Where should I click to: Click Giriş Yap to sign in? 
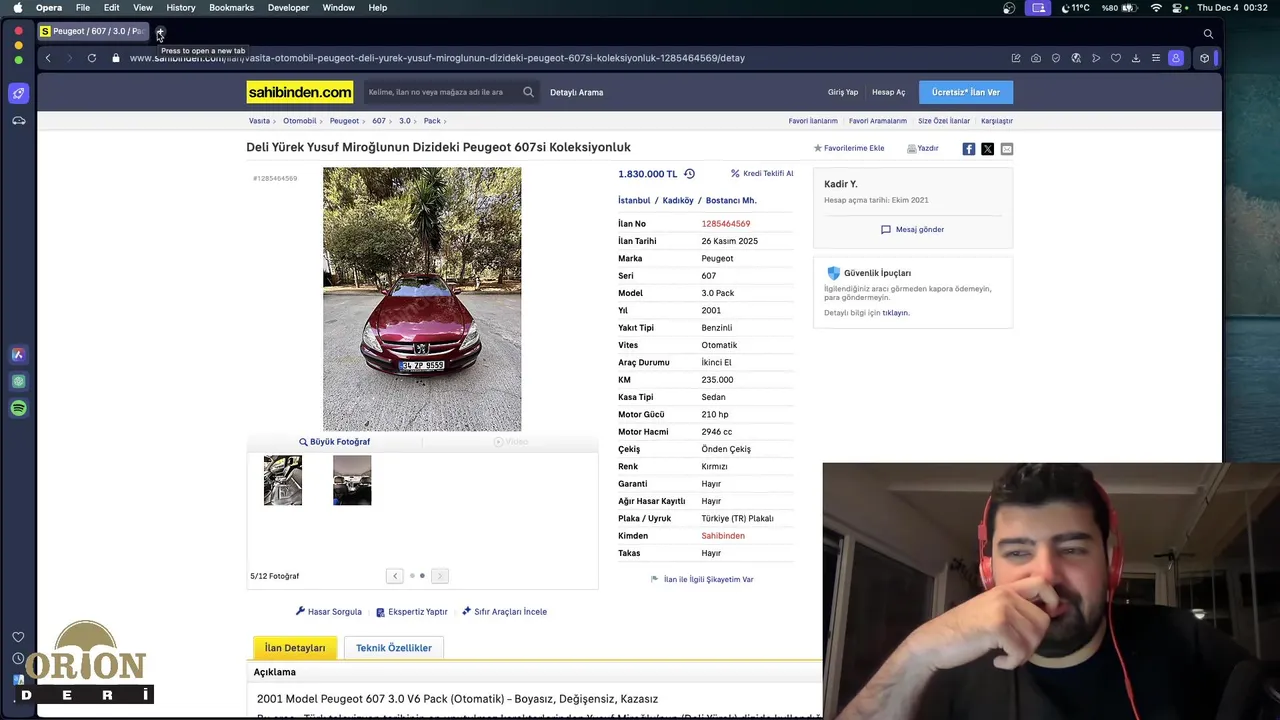[843, 92]
